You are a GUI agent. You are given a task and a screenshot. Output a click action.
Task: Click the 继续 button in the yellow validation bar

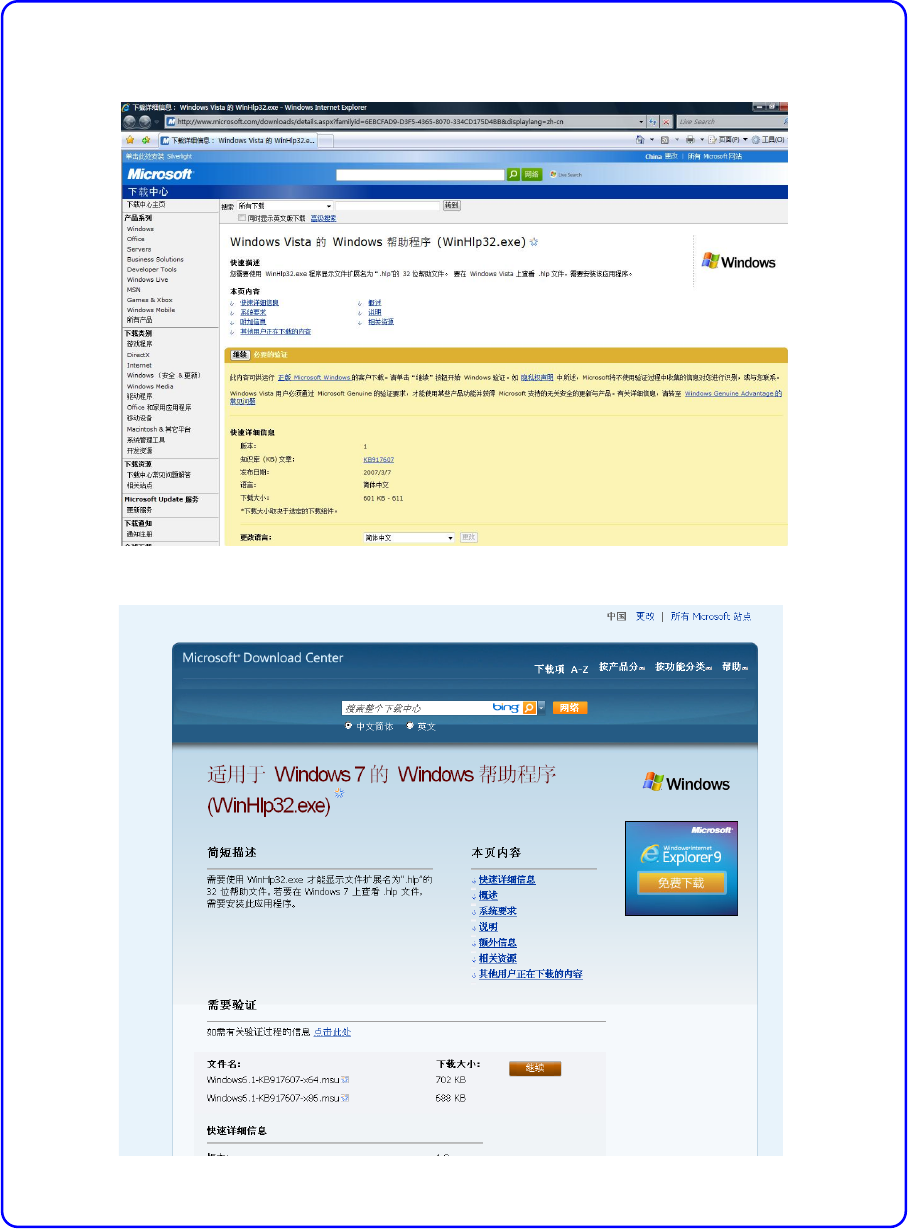coord(240,355)
